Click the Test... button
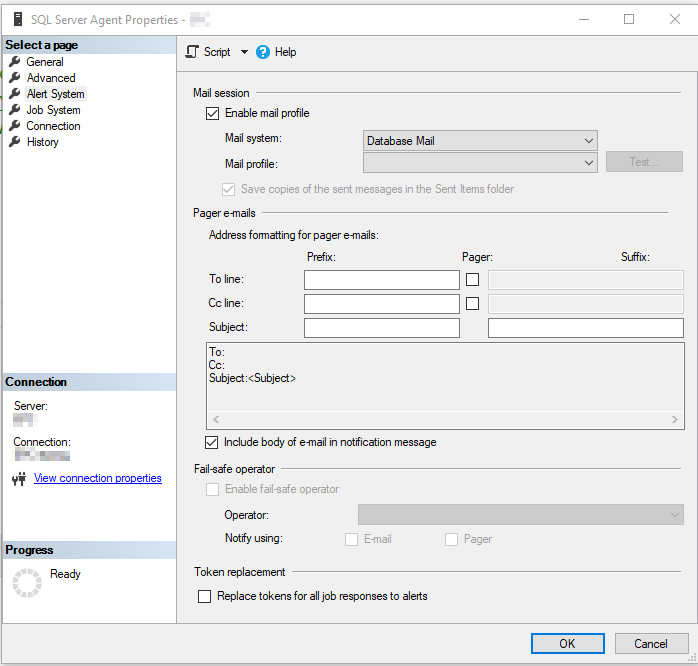The image size is (698, 666). [x=644, y=162]
